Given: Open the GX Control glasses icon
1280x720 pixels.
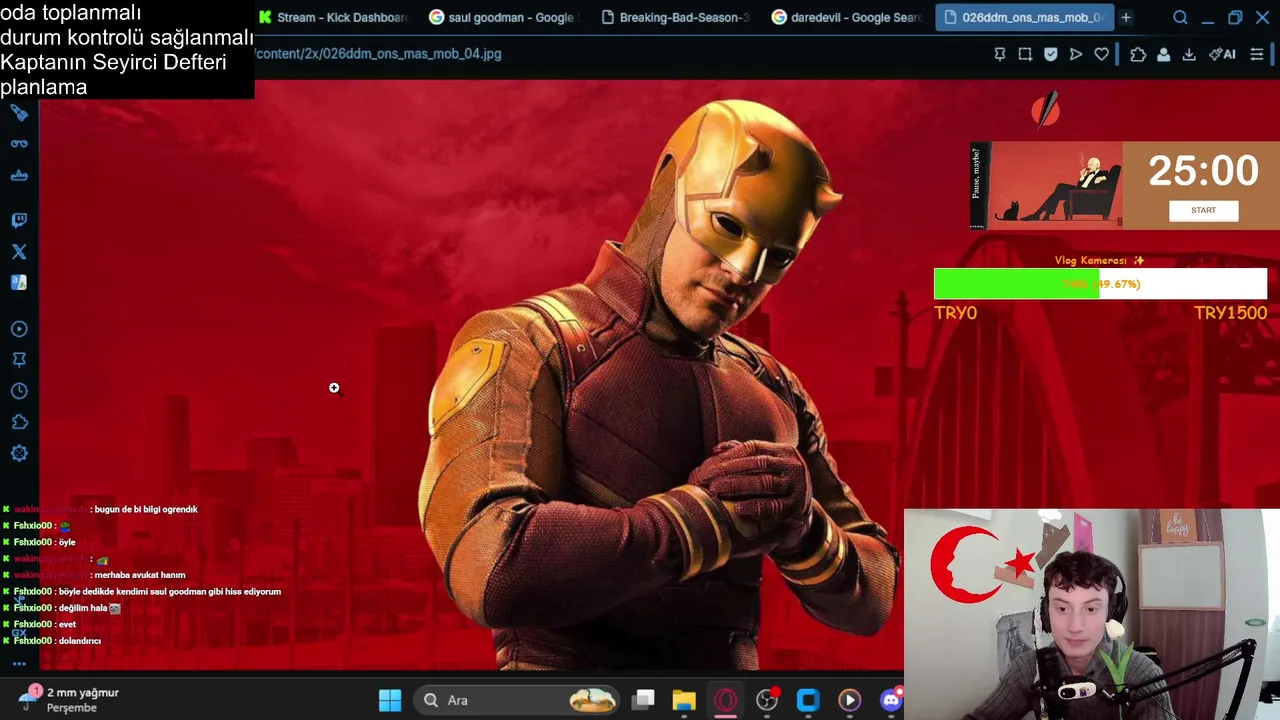Looking at the screenshot, I should [x=19, y=144].
